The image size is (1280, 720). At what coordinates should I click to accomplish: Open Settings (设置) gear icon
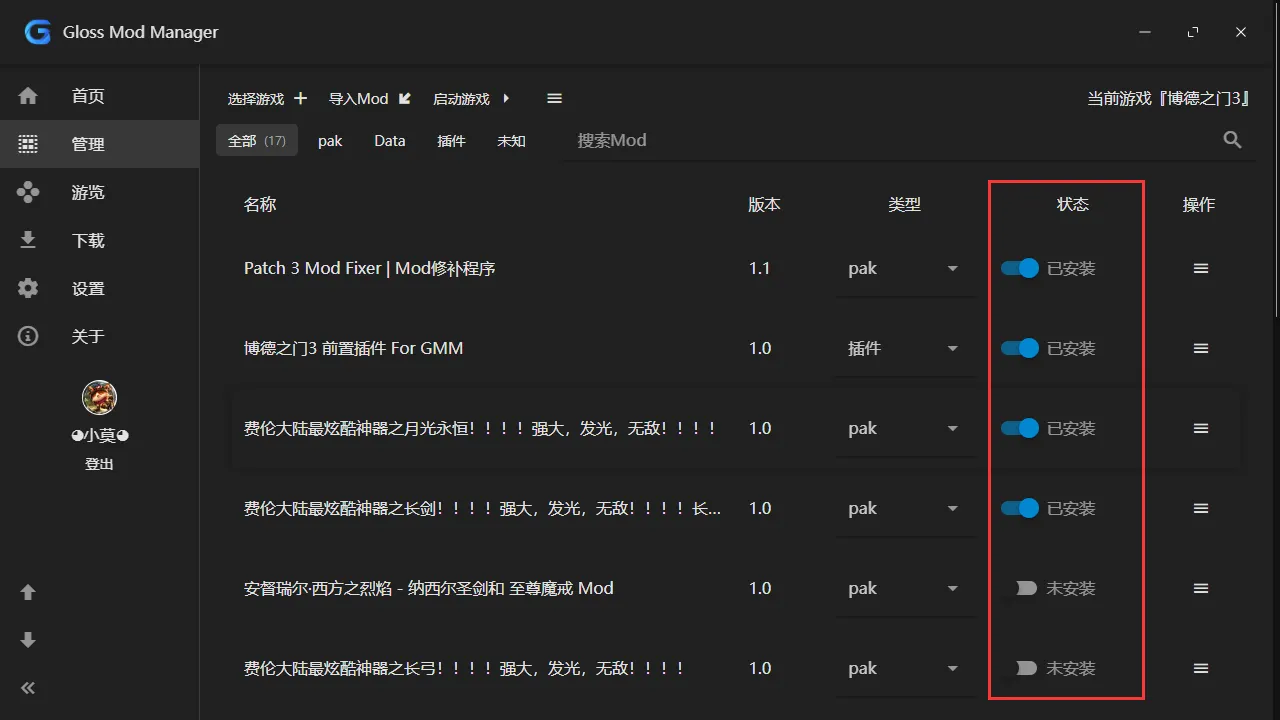[x=28, y=288]
